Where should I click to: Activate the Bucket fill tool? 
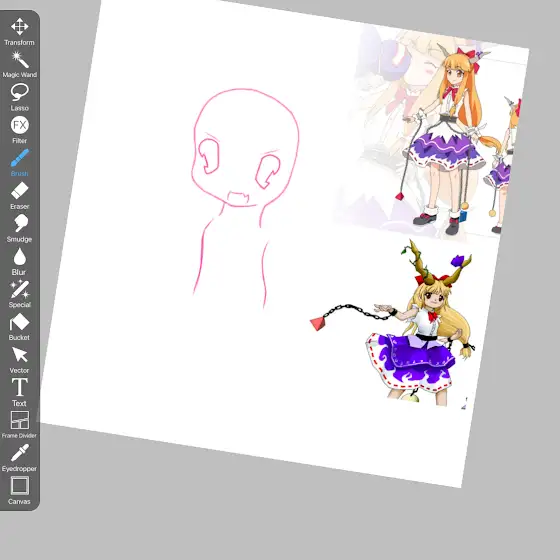[19, 327]
